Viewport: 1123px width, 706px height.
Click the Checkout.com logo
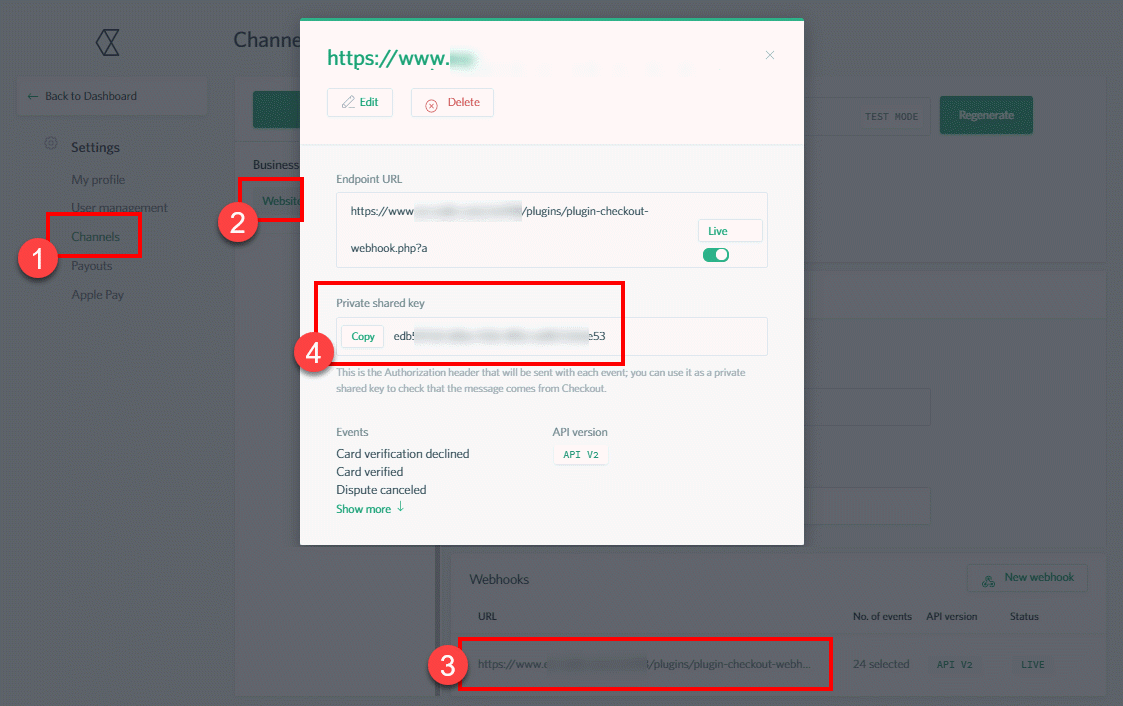click(108, 42)
